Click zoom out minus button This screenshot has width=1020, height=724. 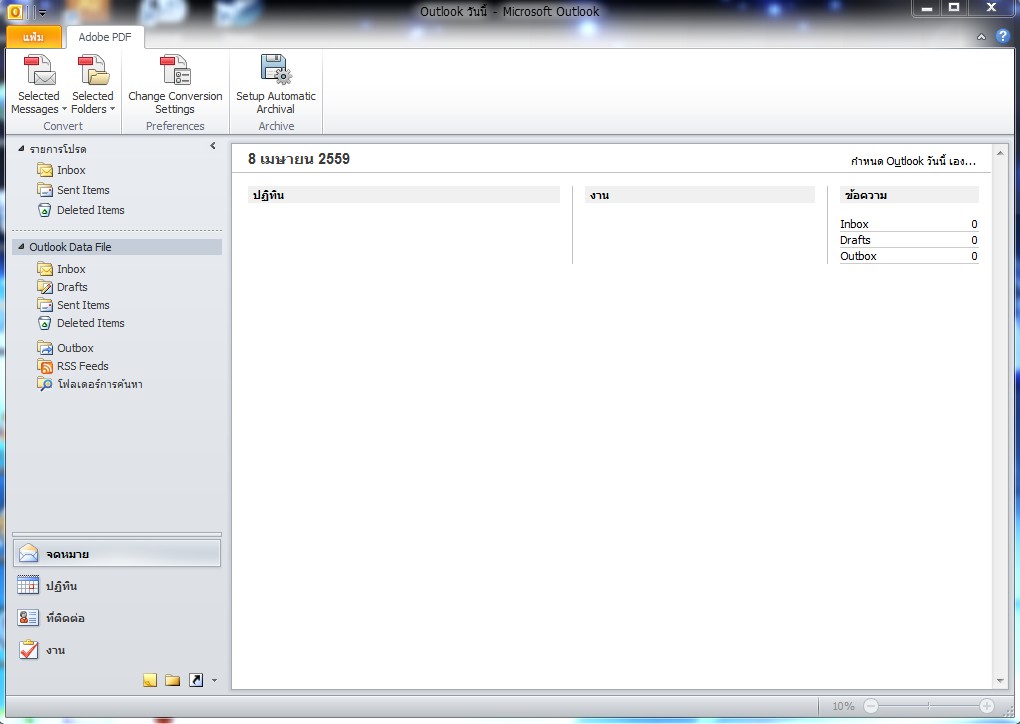tap(870, 706)
